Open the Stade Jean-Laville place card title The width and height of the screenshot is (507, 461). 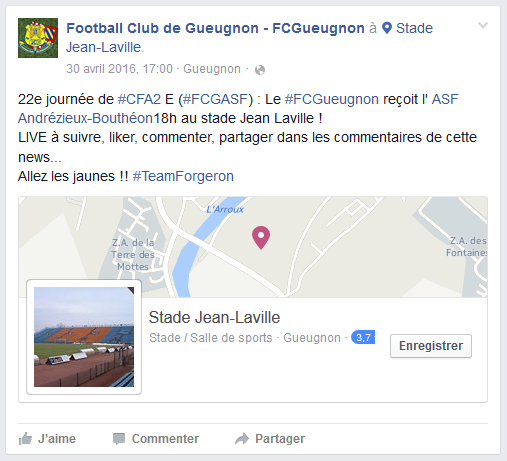click(214, 317)
